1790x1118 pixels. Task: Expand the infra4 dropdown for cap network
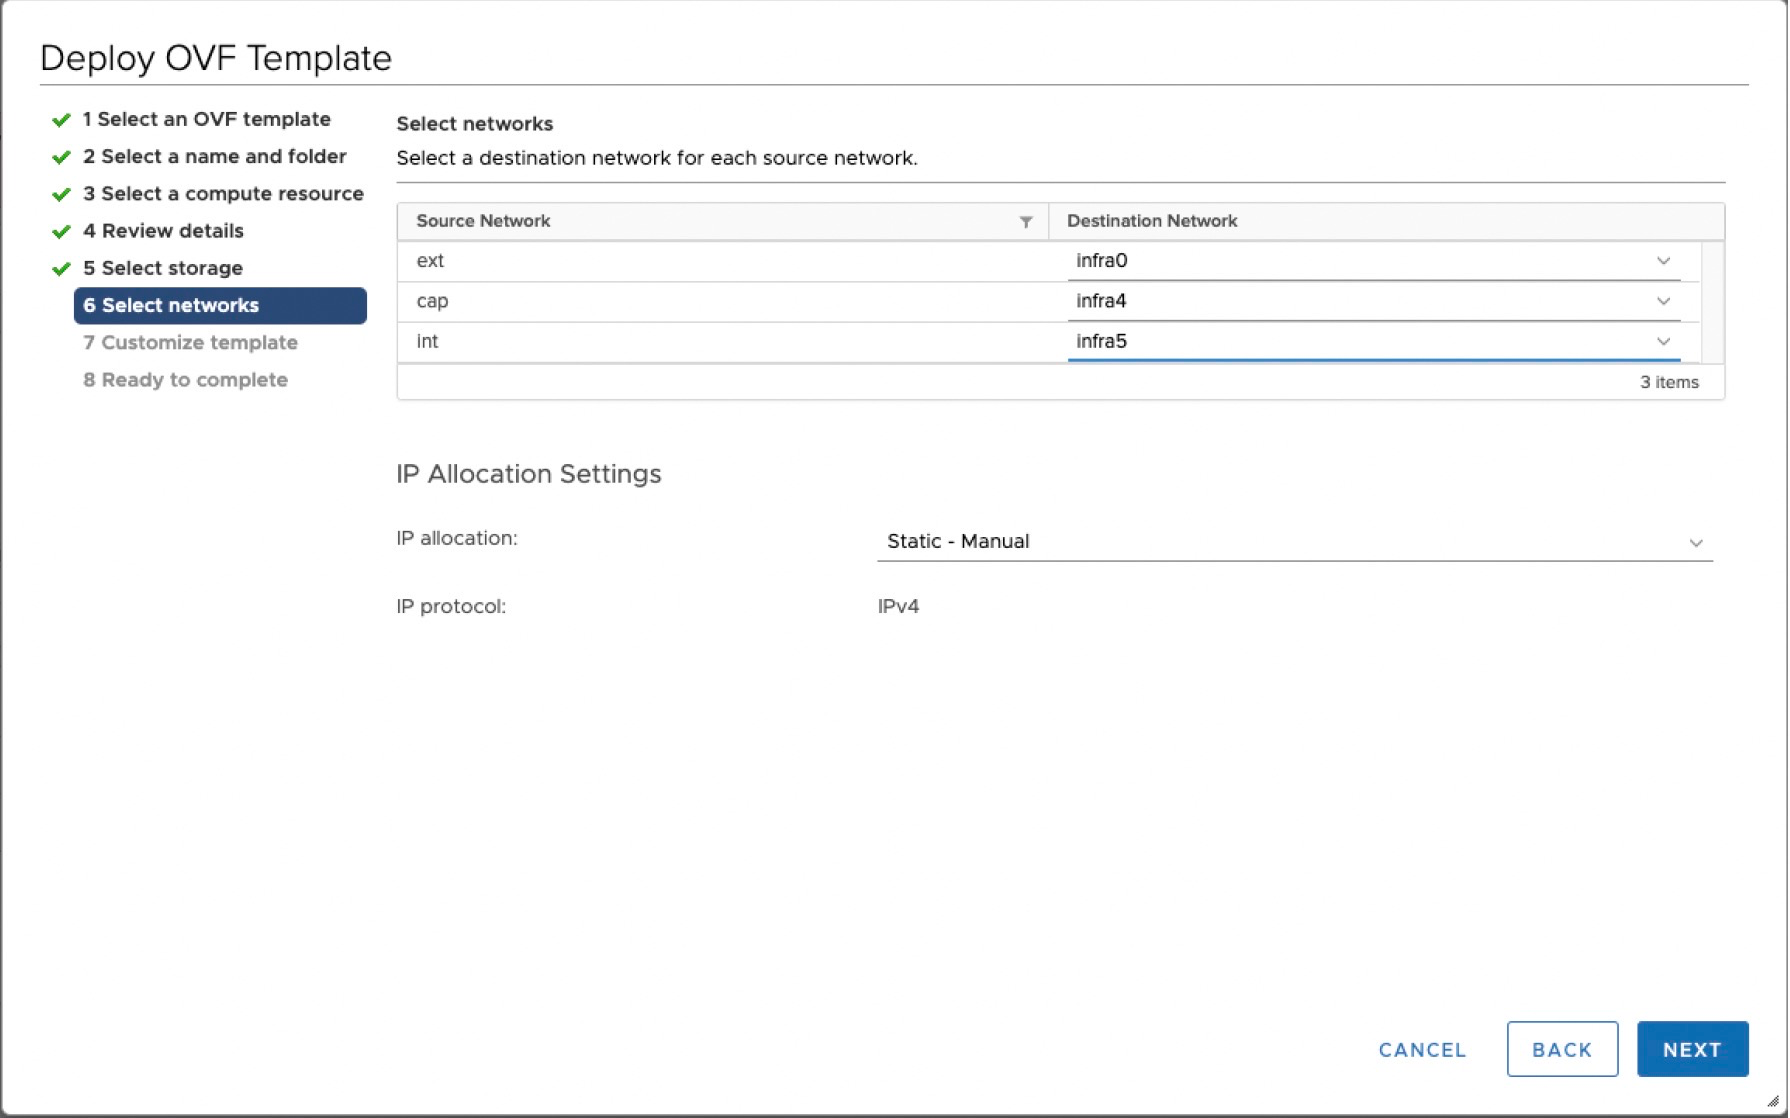(1661, 301)
